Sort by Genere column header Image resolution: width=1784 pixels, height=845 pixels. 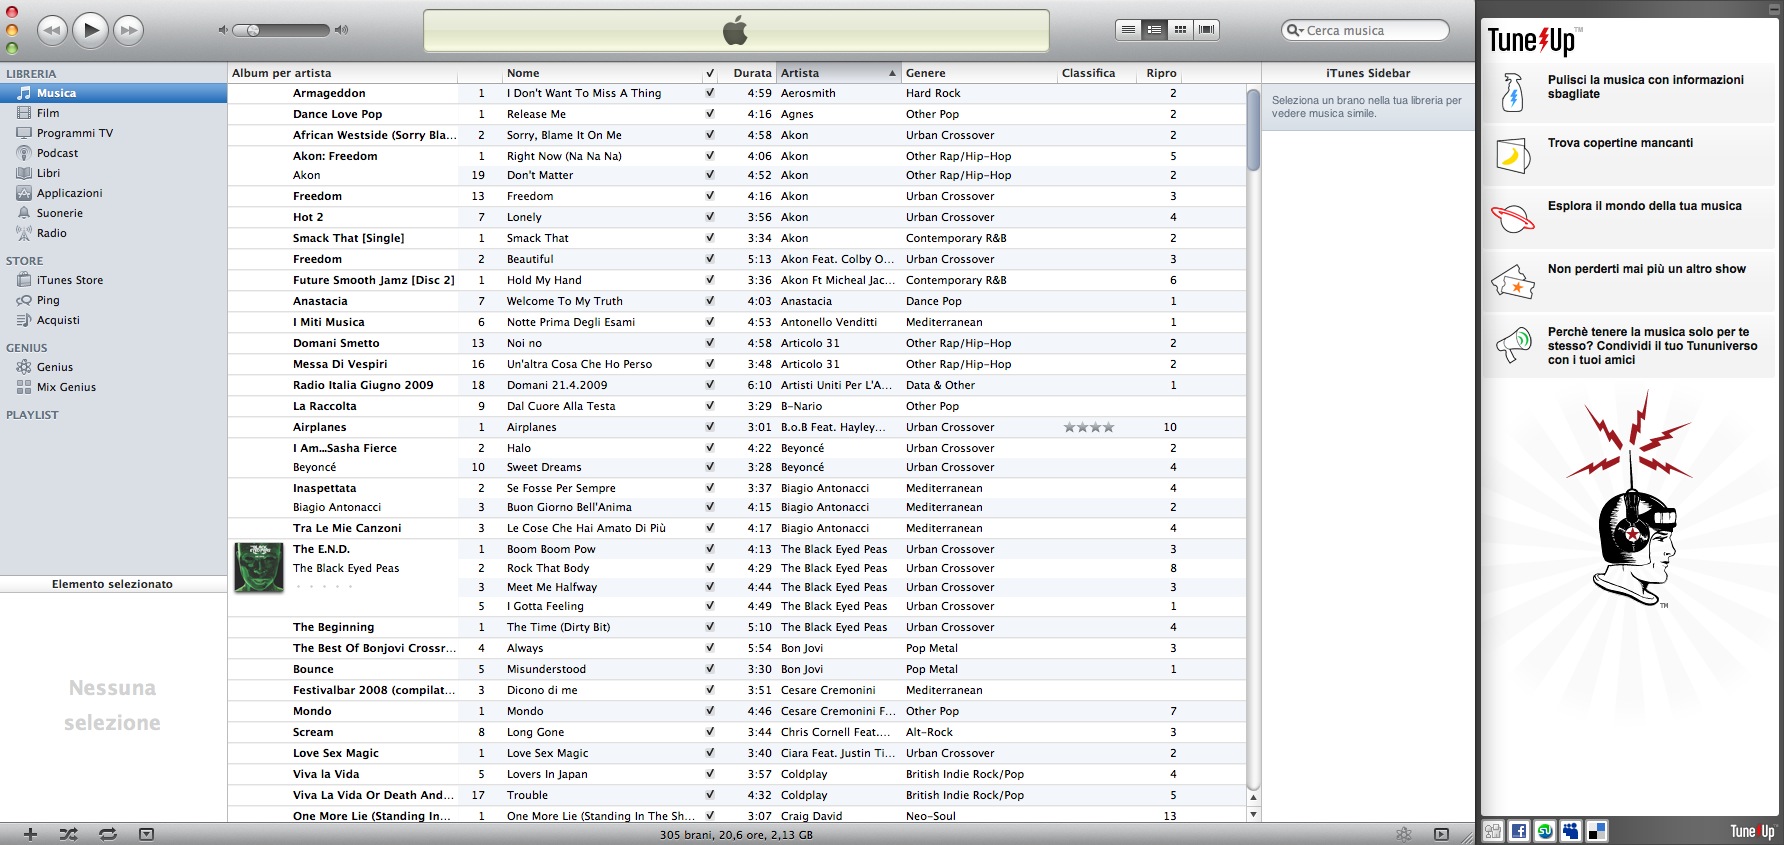coord(978,73)
